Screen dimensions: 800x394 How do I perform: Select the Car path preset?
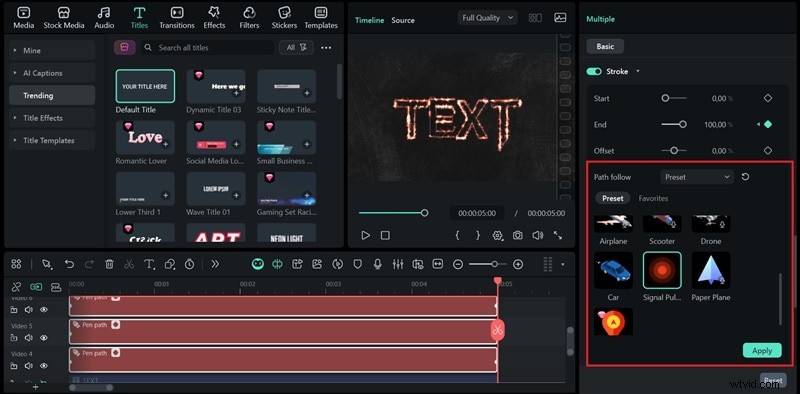[x=613, y=270]
